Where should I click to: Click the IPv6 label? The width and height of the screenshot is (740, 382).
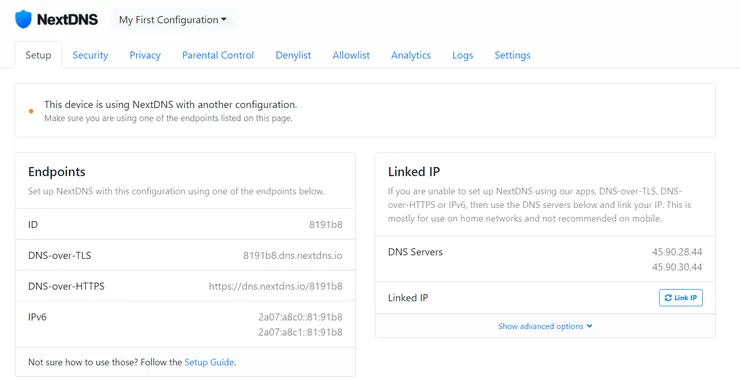click(37, 317)
